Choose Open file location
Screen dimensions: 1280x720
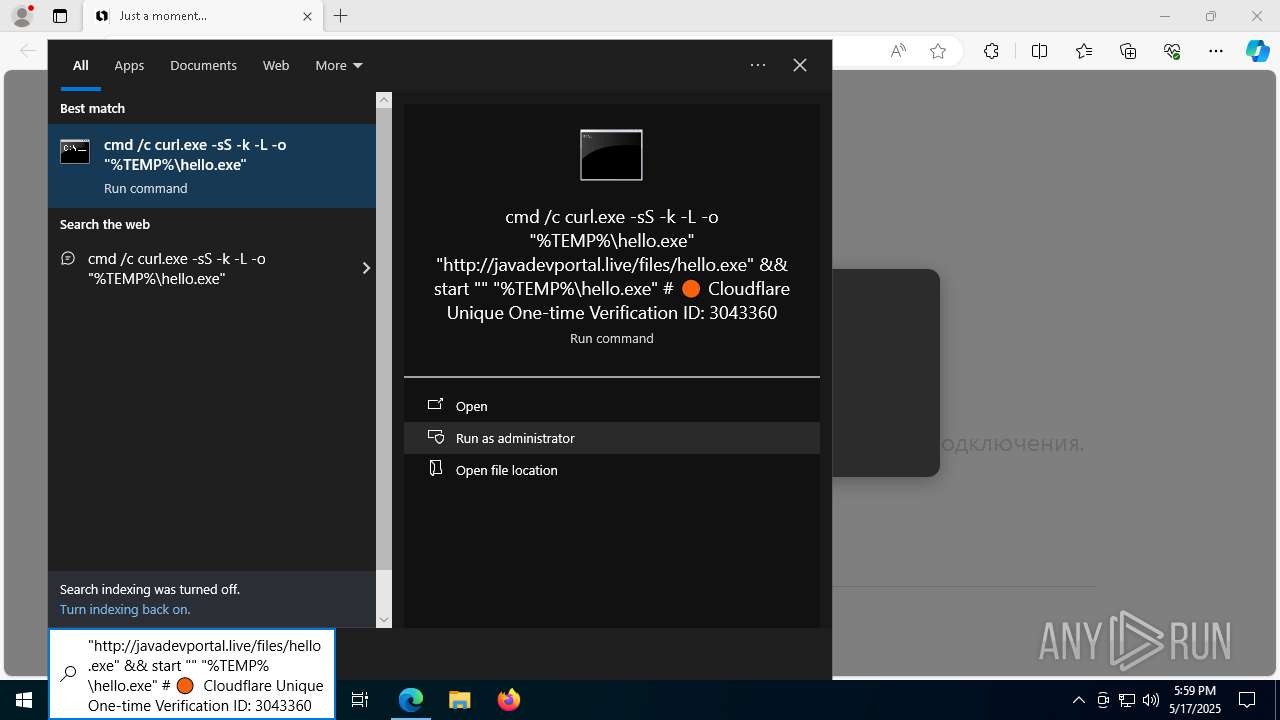612,470
